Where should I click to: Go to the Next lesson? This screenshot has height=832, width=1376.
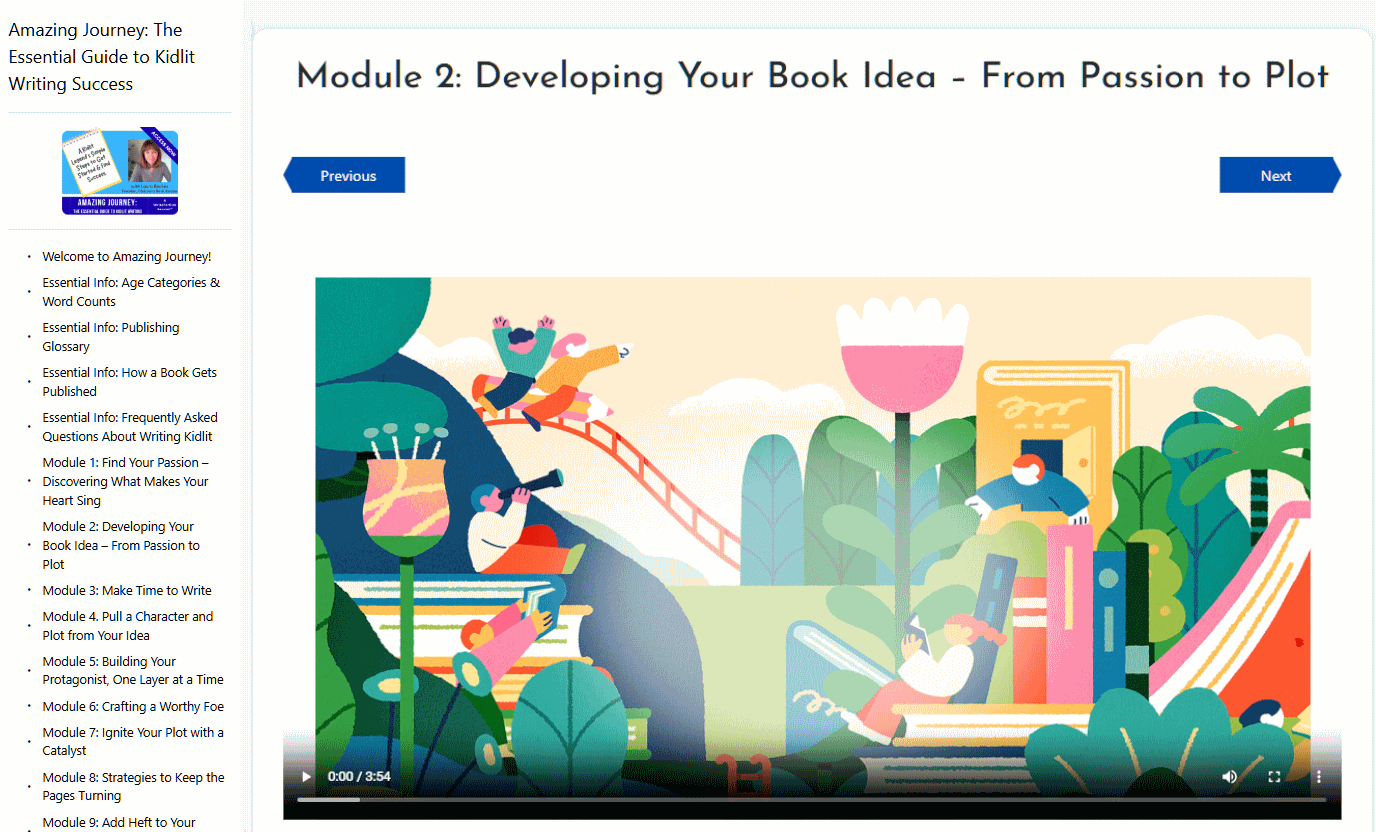pyautogui.click(x=1280, y=175)
